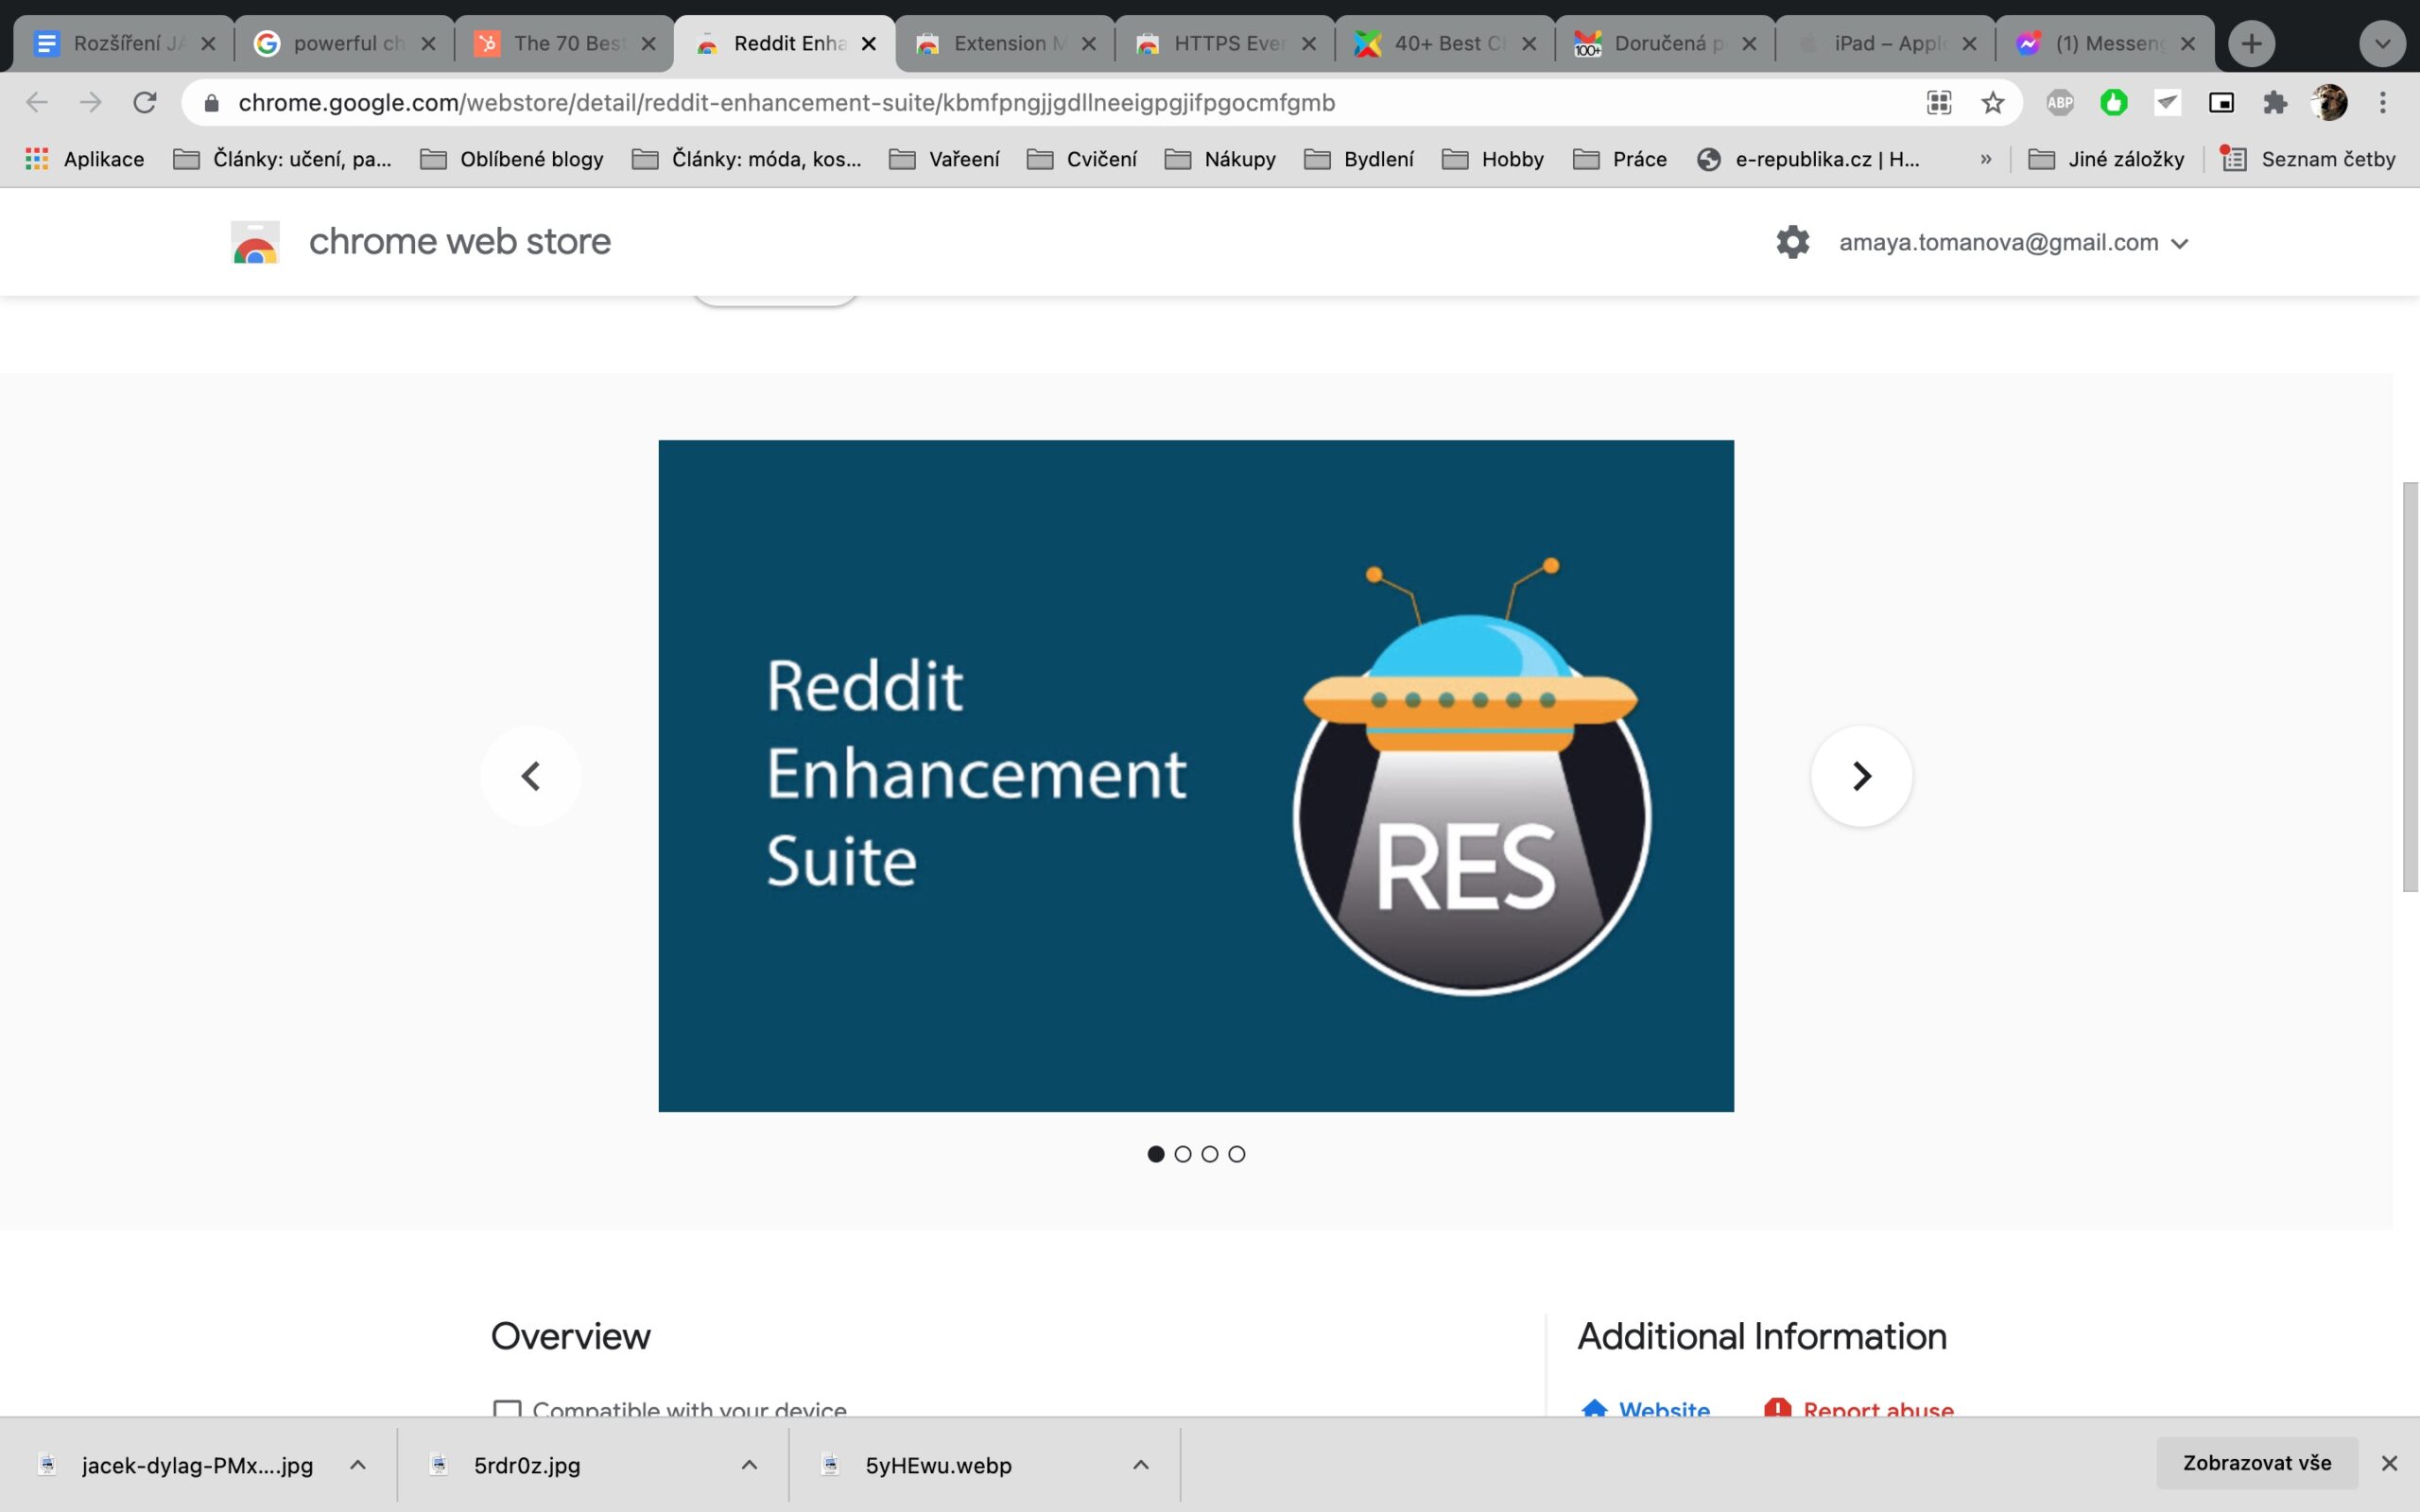Click the Adblock Plus ABP toolbar icon
2420x1512 pixels.
(2061, 102)
